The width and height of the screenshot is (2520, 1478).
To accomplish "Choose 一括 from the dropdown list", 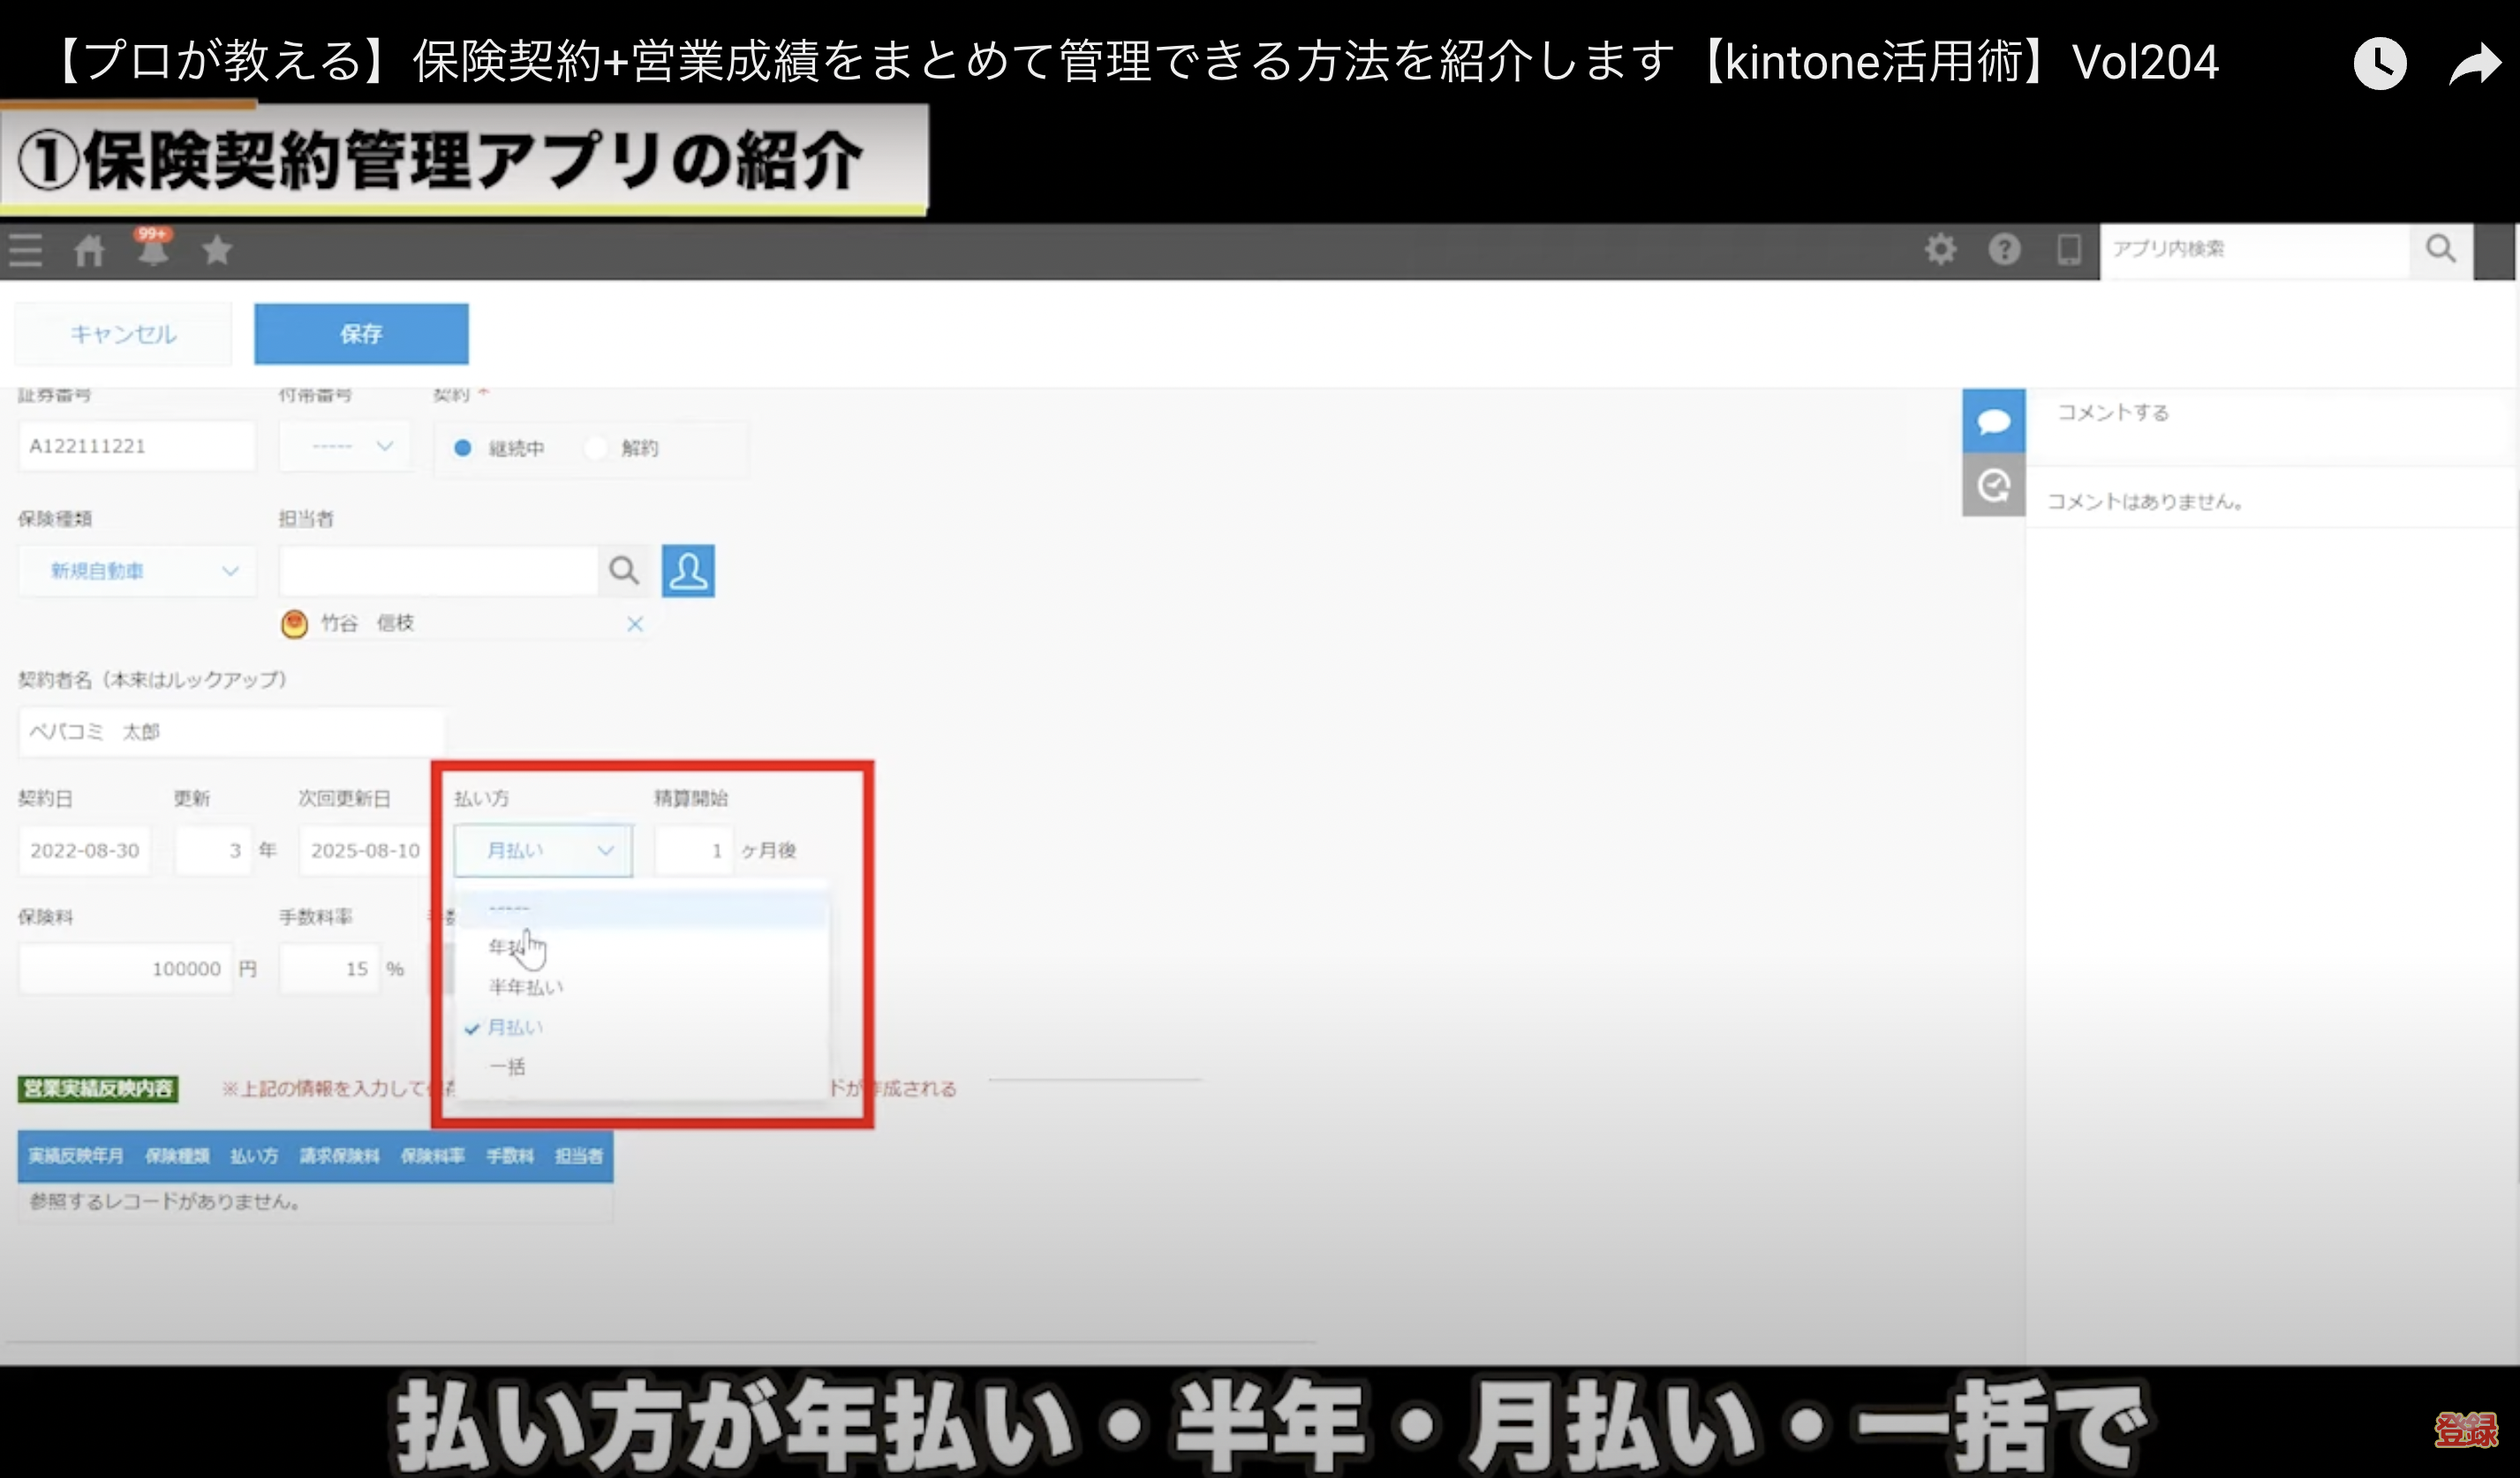I will [x=507, y=1067].
